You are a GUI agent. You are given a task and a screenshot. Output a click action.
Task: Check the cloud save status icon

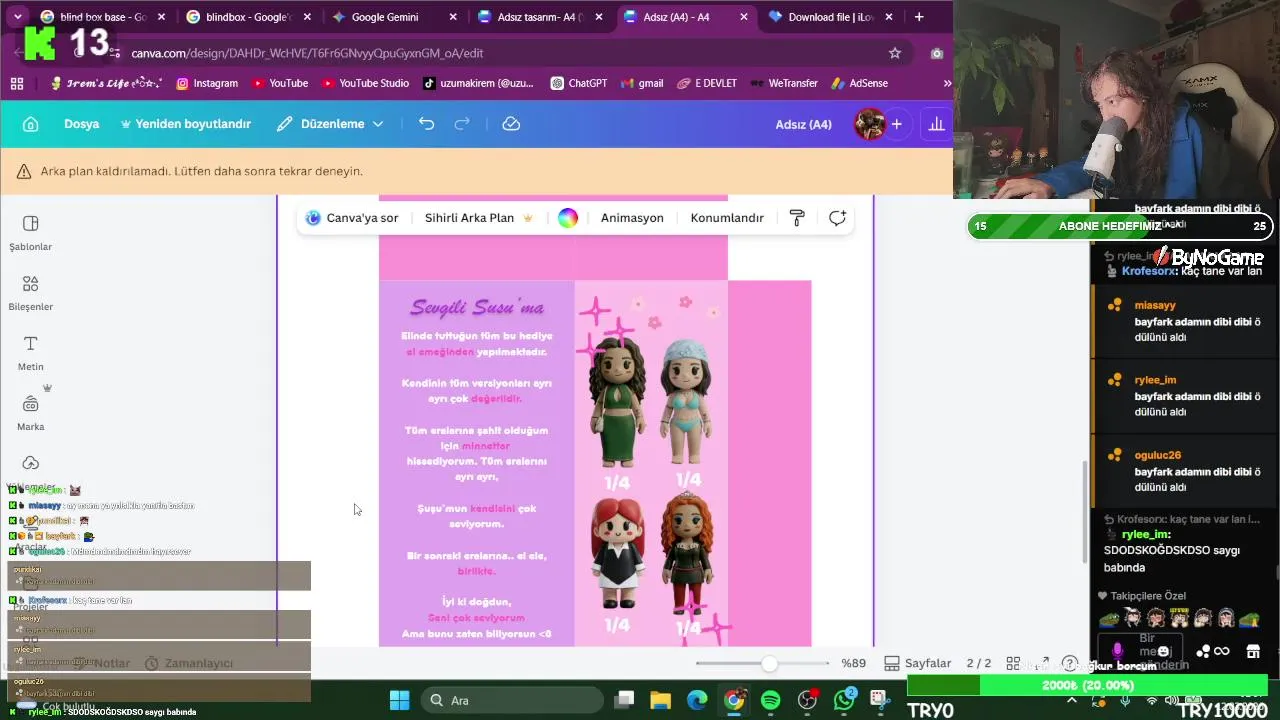(x=511, y=124)
